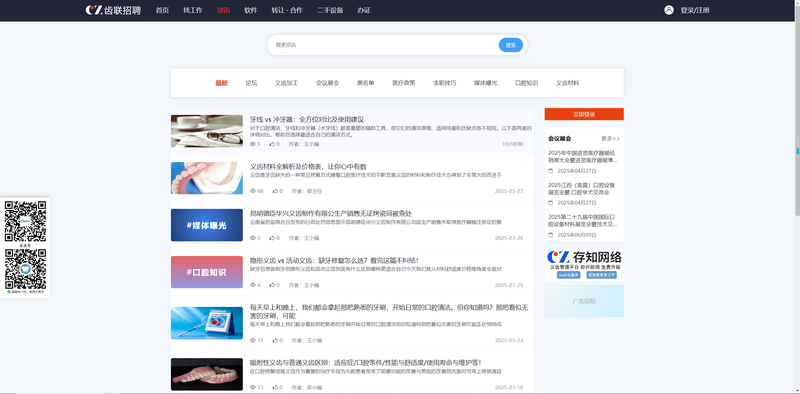Open 办证 in the top navigation
Image resolution: width=800 pixels, height=394 pixels.
(364, 10)
